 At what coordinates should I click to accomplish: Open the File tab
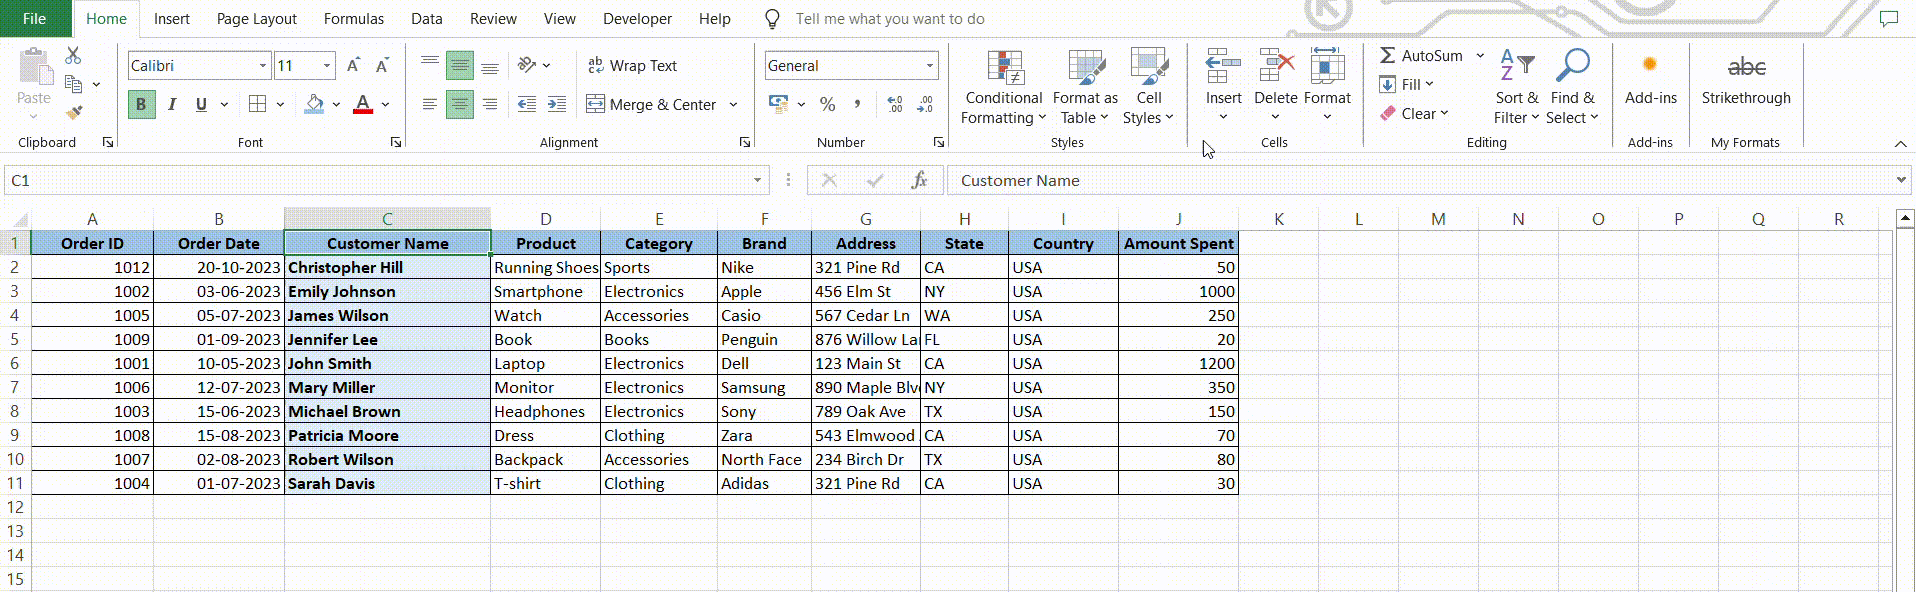coord(35,18)
